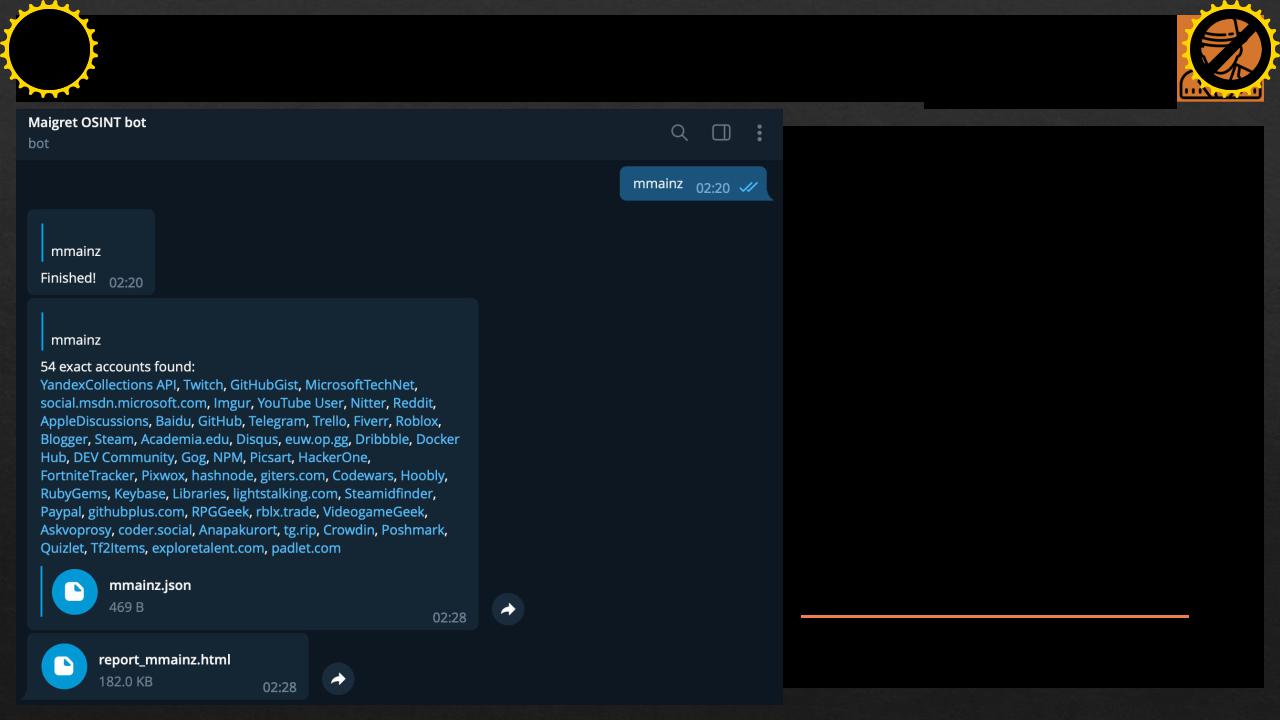
Task: Open the Gog link
Action: (193, 457)
